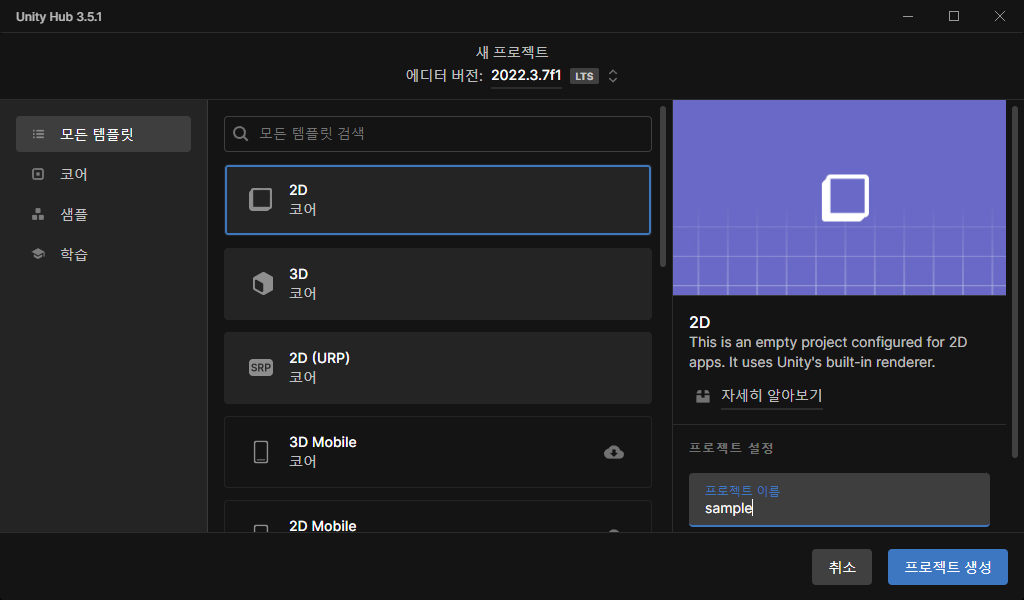Select the 3D Mobile template card
The height and width of the screenshot is (600, 1024).
(438, 452)
